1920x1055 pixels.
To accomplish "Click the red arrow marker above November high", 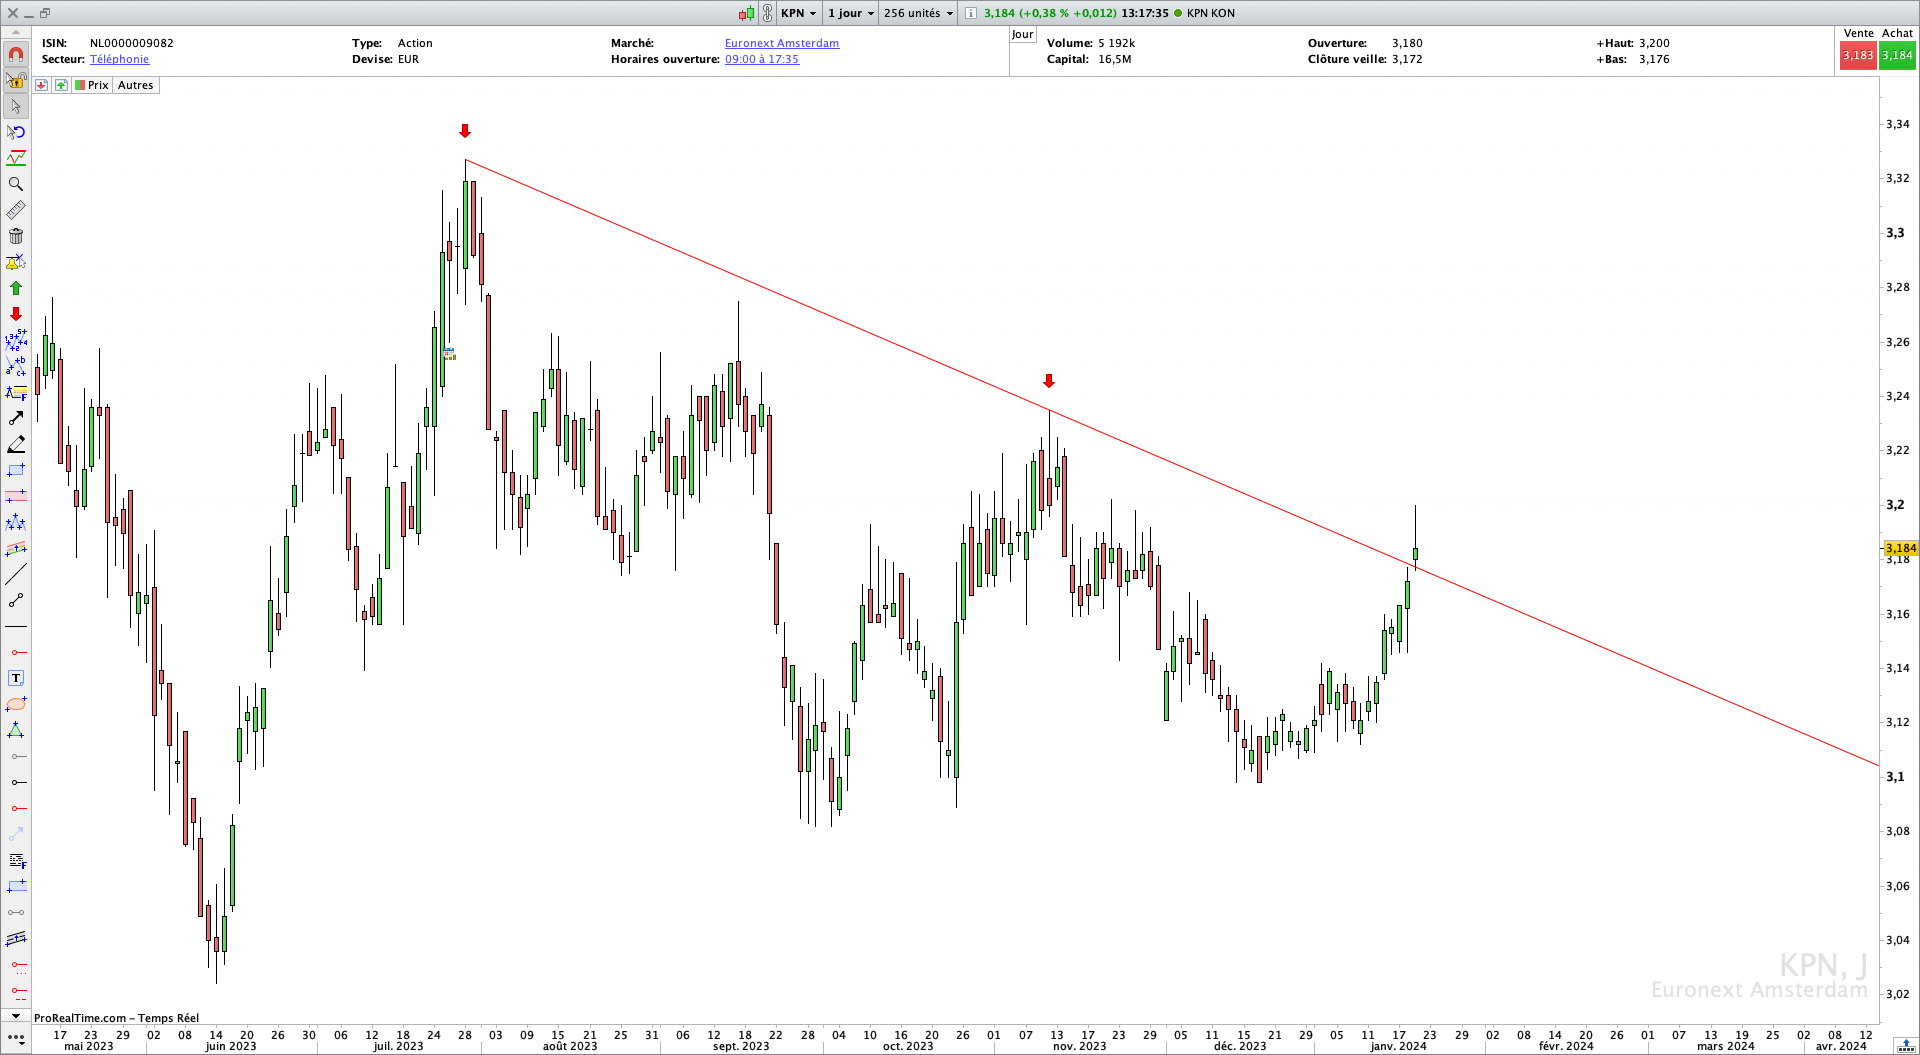I will coord(1049,381).
